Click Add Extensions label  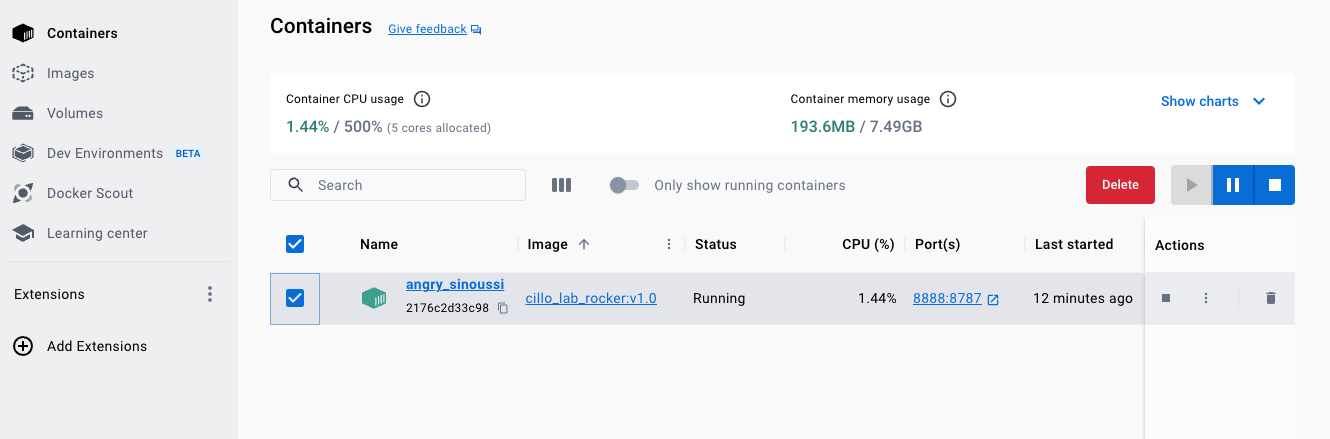[x=97, y=346]
